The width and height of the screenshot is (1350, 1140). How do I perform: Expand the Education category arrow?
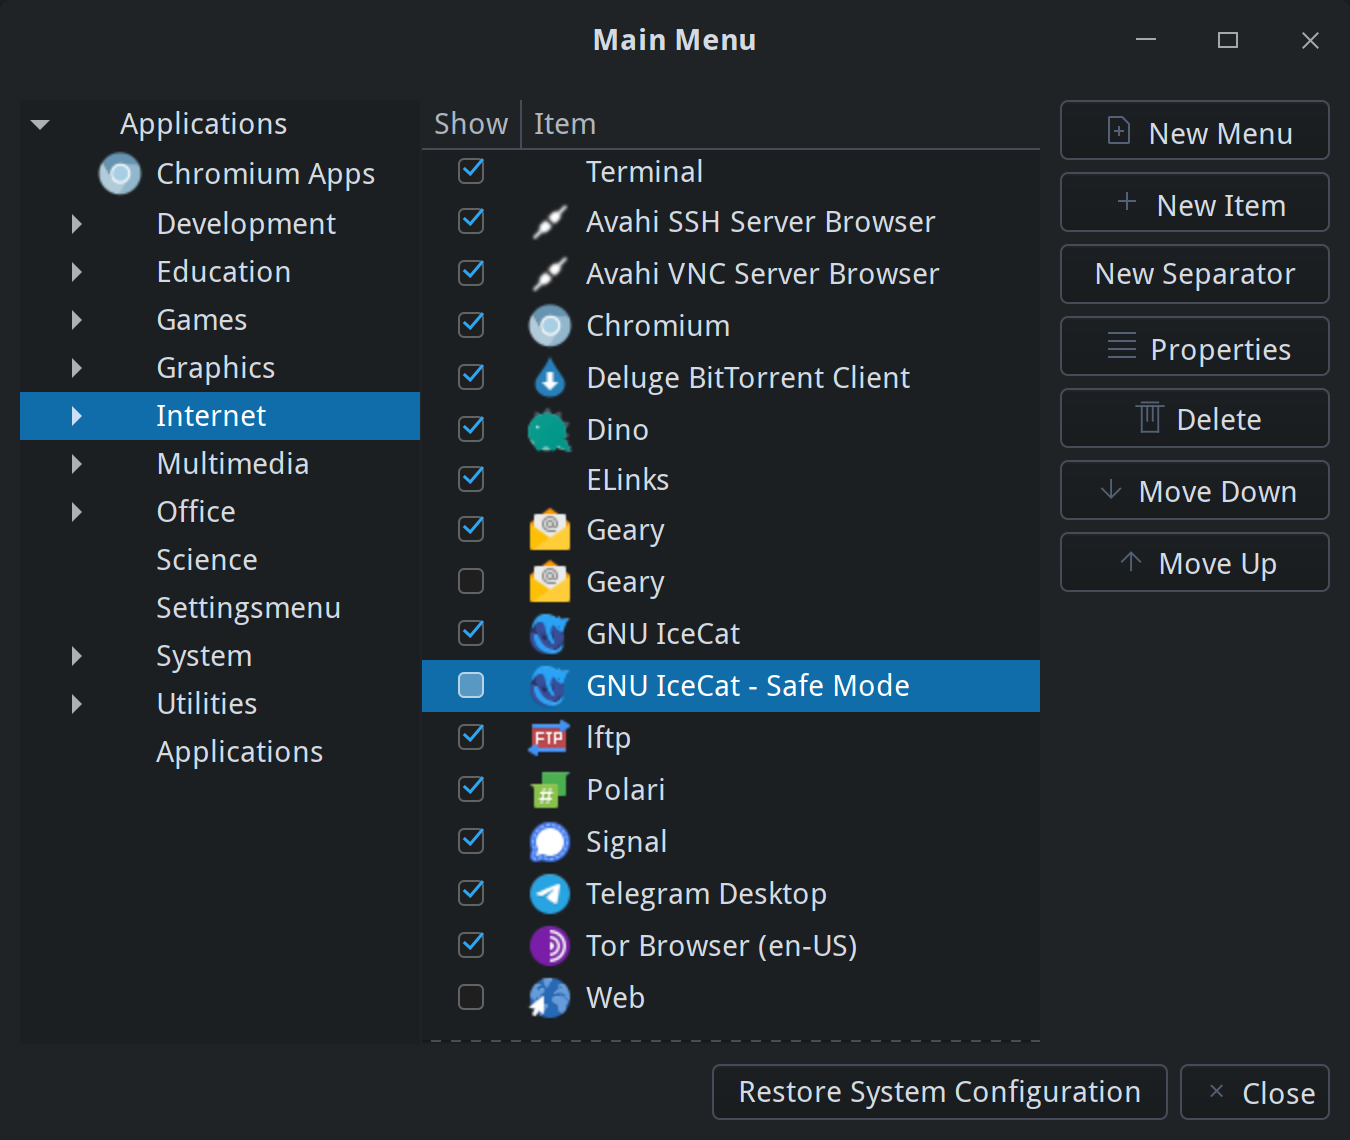point(77,272)
